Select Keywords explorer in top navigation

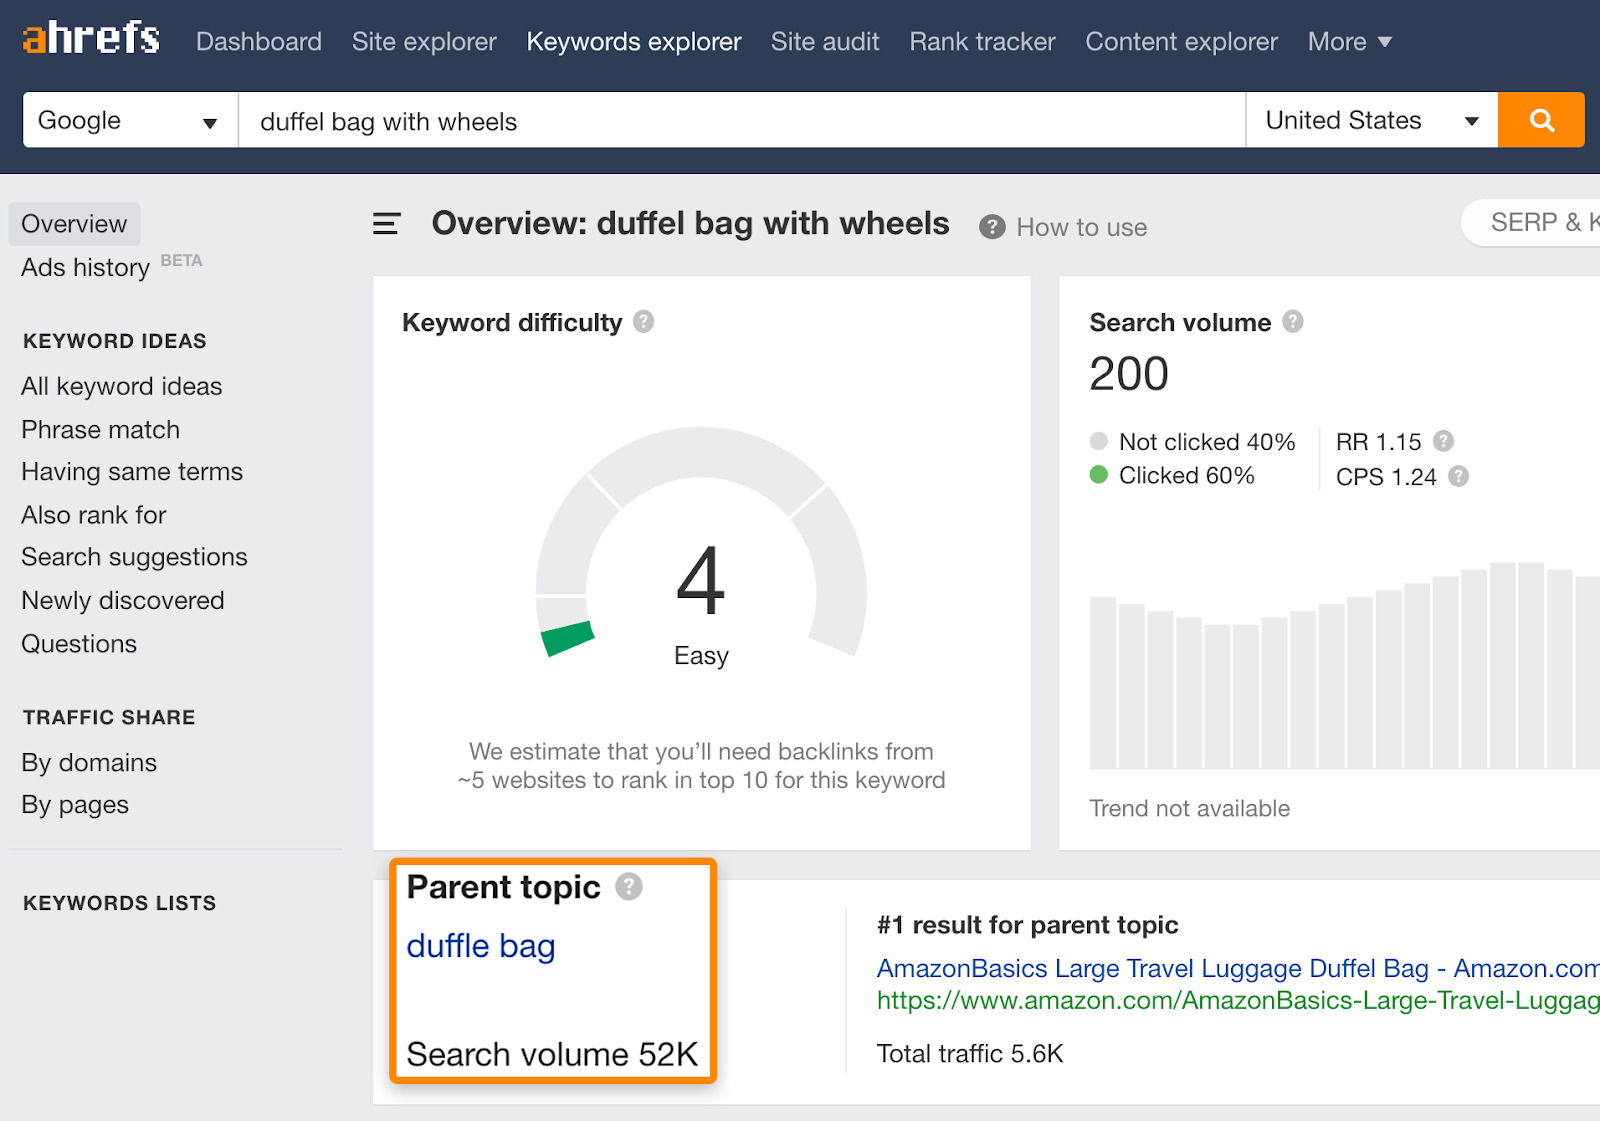[x=634, y=42]
